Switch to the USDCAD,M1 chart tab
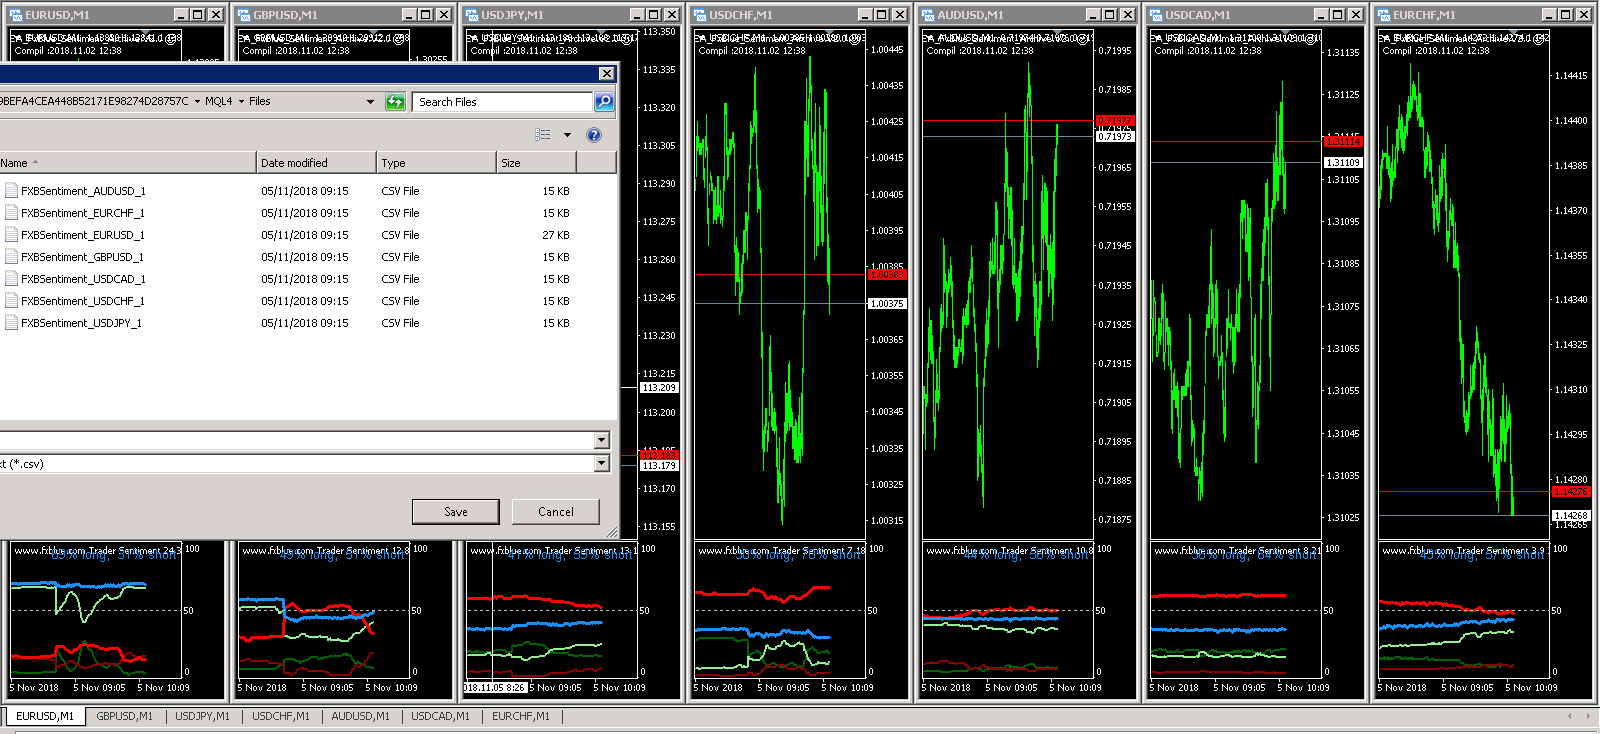The width and height of the screenshot is (1600, 734). pyautogui.click(x=440, y=716)
